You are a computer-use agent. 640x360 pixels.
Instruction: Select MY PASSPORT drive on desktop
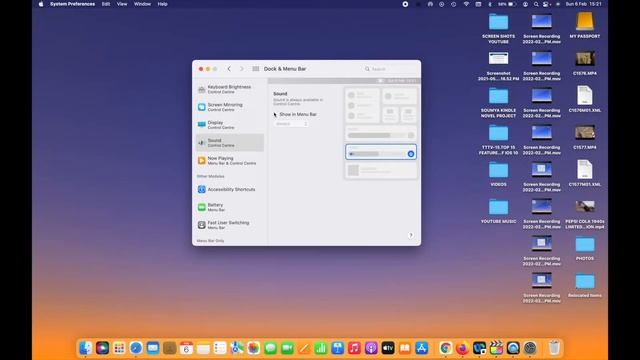point(584,25)
